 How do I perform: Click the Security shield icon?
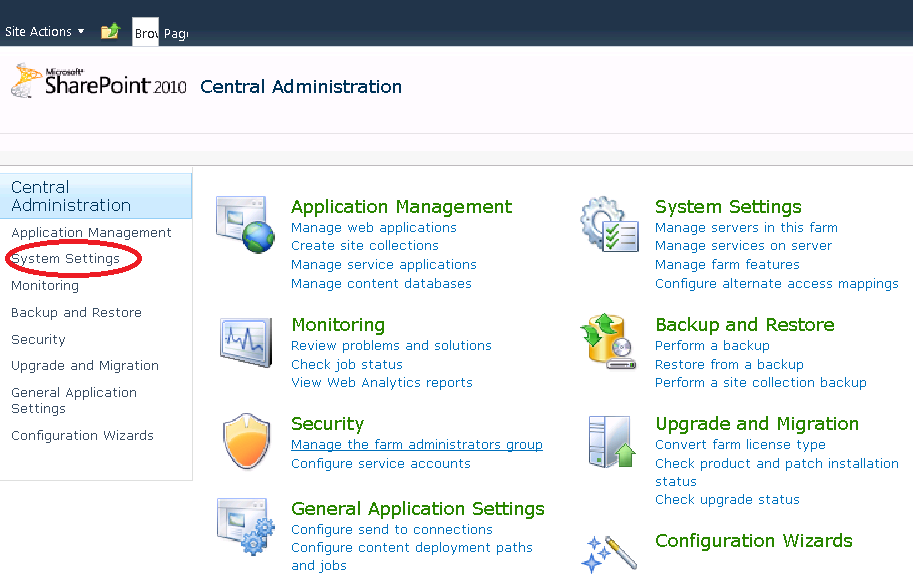coord(247,442)
